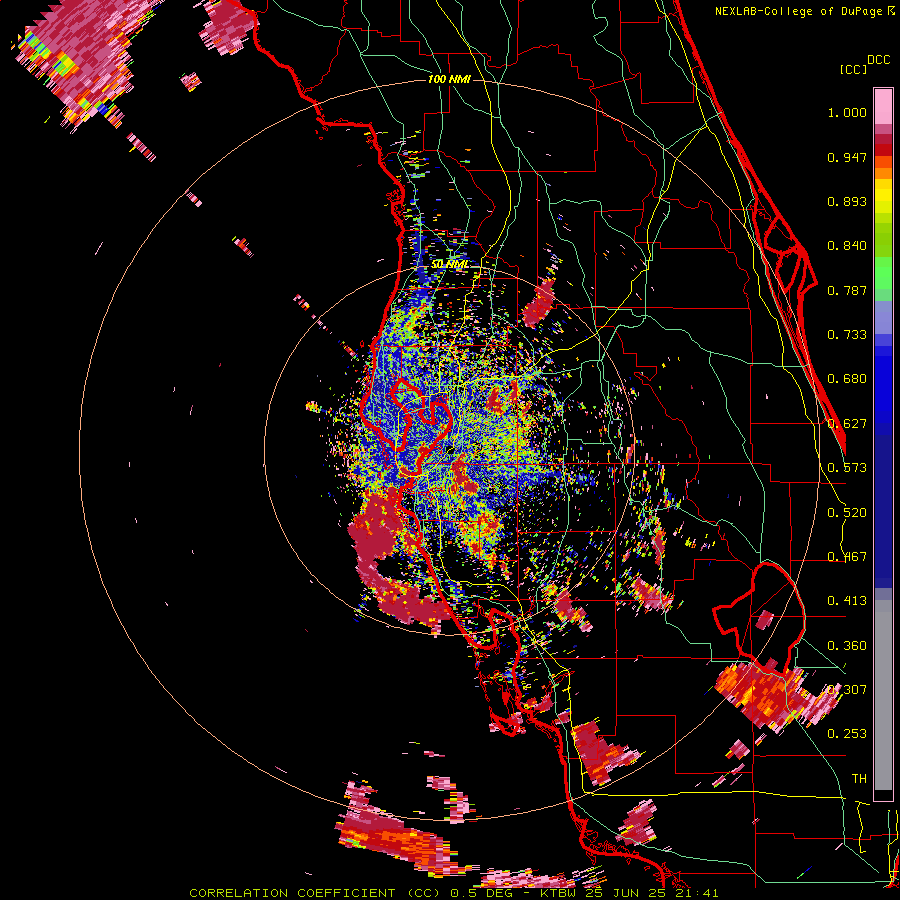Select the 0.840 scale value

pyautogui.click(x=847, y=246)
